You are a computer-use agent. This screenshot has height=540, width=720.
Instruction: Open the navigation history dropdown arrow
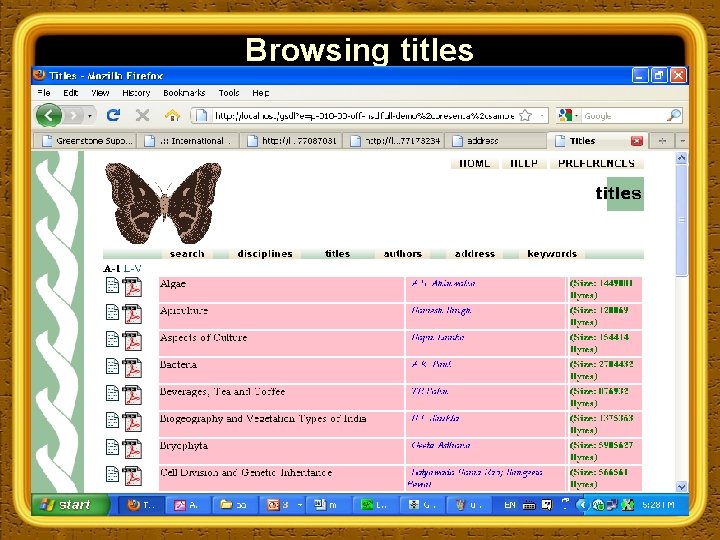click(x=89, y=116)
